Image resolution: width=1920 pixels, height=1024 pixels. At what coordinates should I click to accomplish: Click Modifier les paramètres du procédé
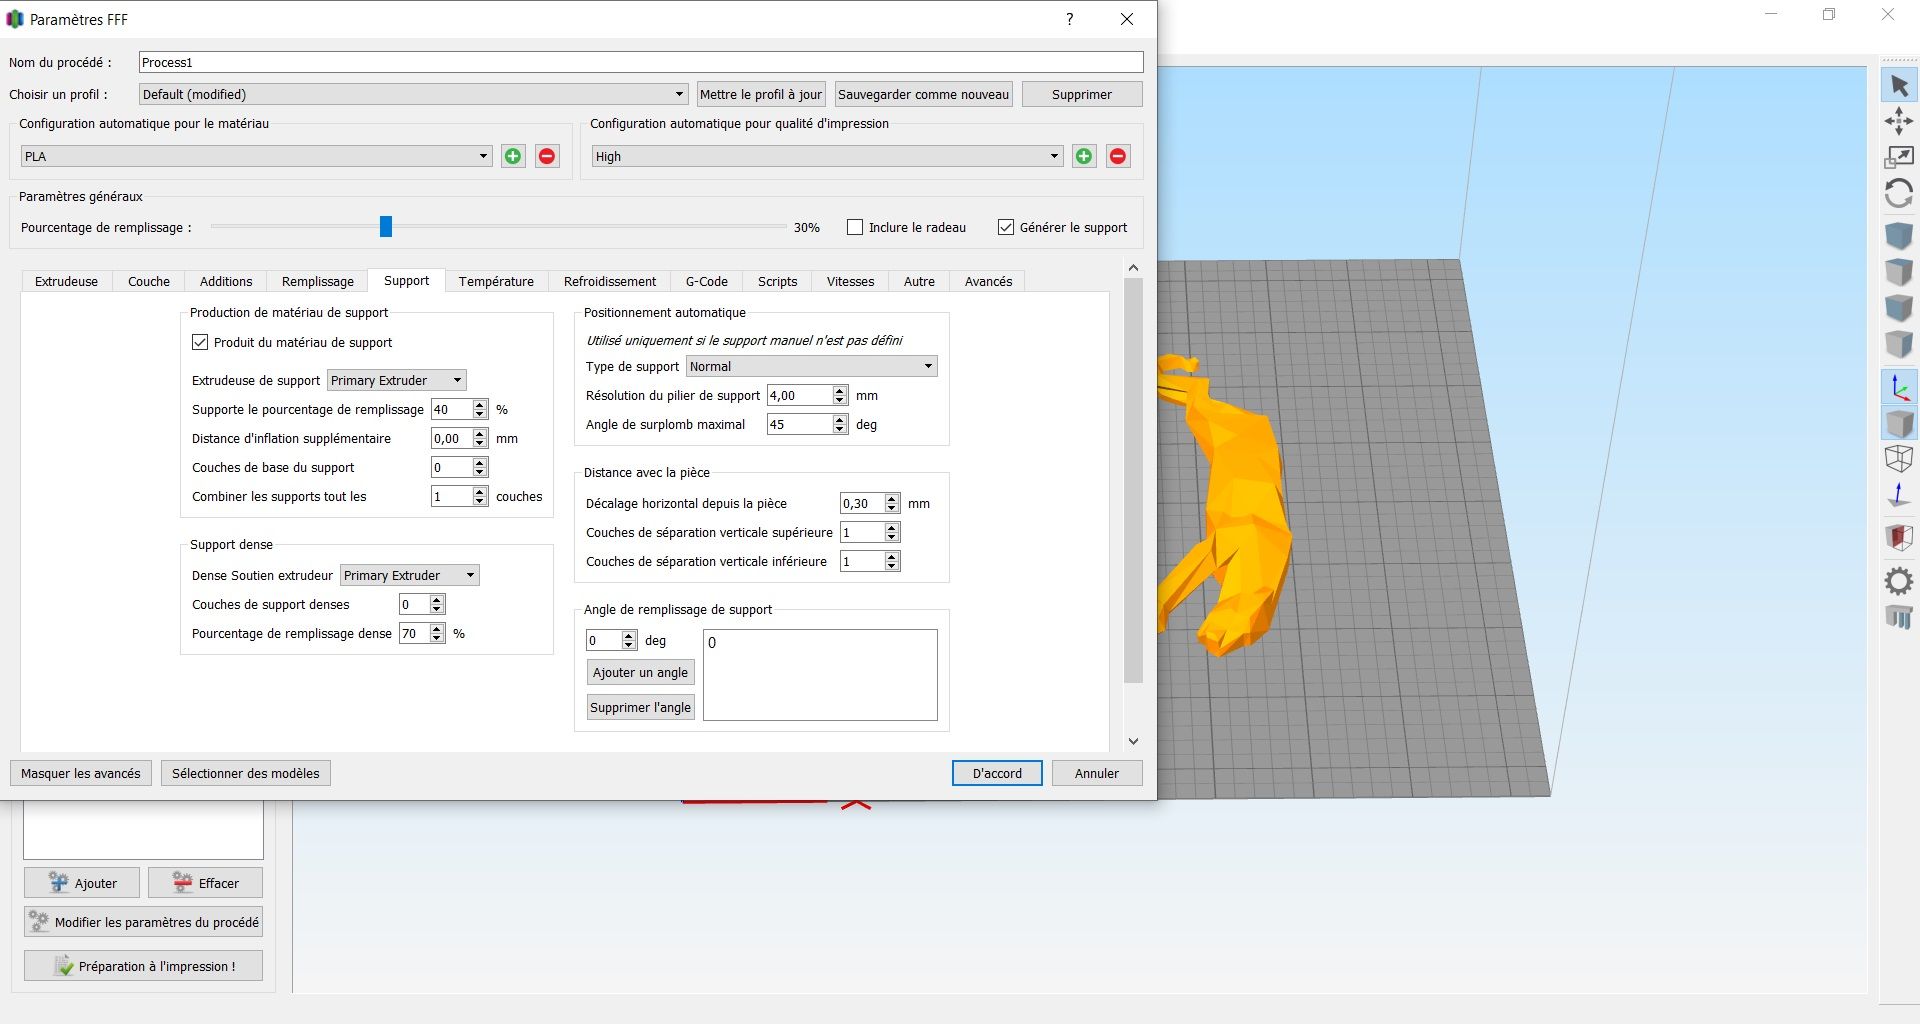[x=144, y=922]
